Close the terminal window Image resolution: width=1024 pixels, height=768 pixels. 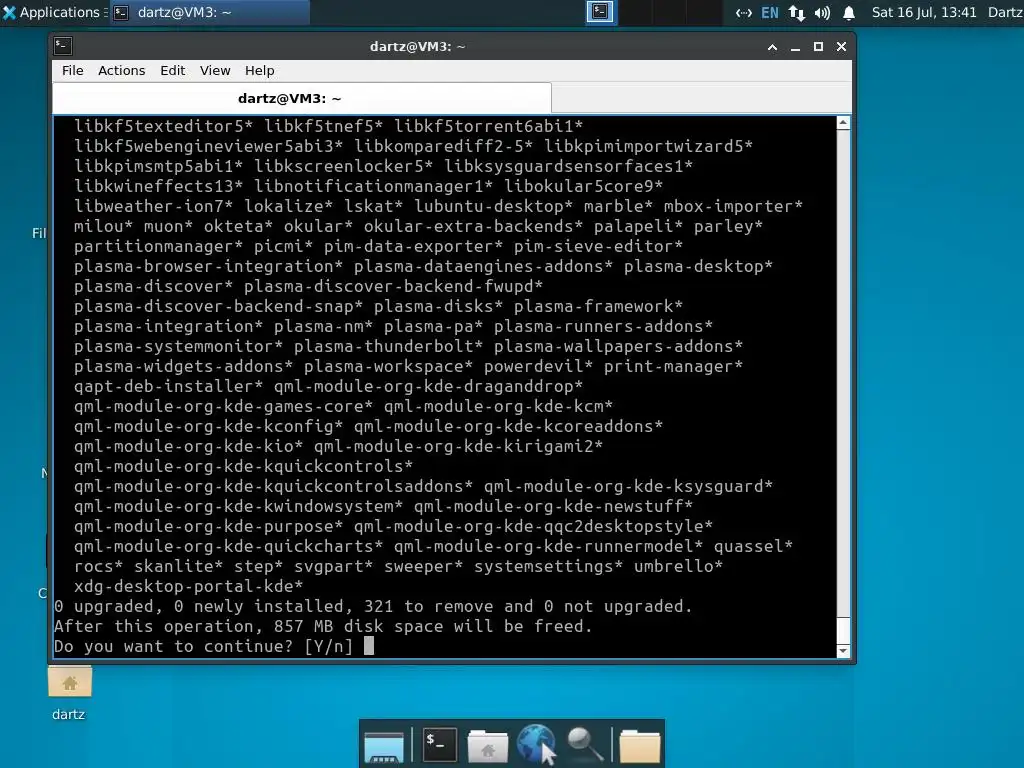[841, 47]
